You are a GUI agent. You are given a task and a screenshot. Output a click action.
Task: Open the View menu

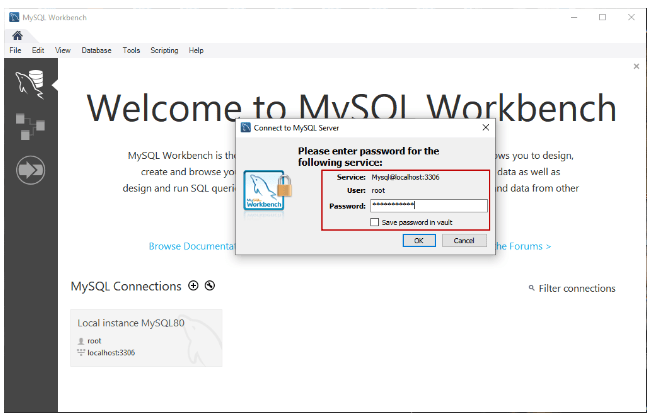click(x=63, y=50)
